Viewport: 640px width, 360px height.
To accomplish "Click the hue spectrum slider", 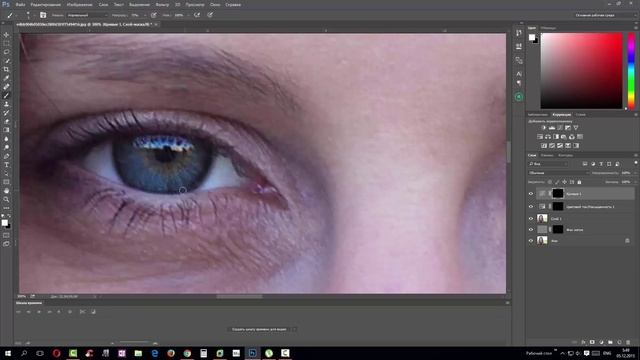I will coord(631,71).
